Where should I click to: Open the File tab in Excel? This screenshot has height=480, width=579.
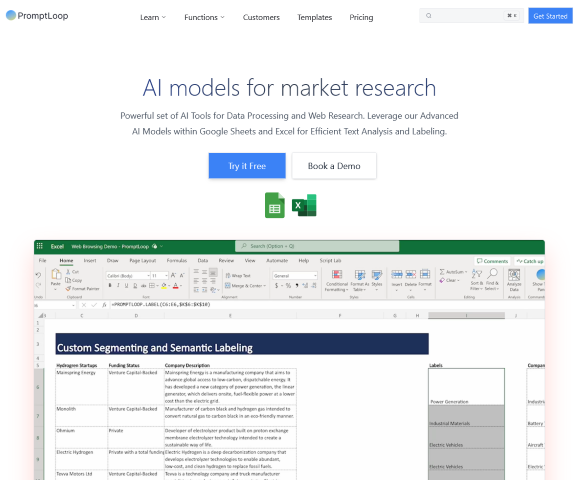[42, 260]
